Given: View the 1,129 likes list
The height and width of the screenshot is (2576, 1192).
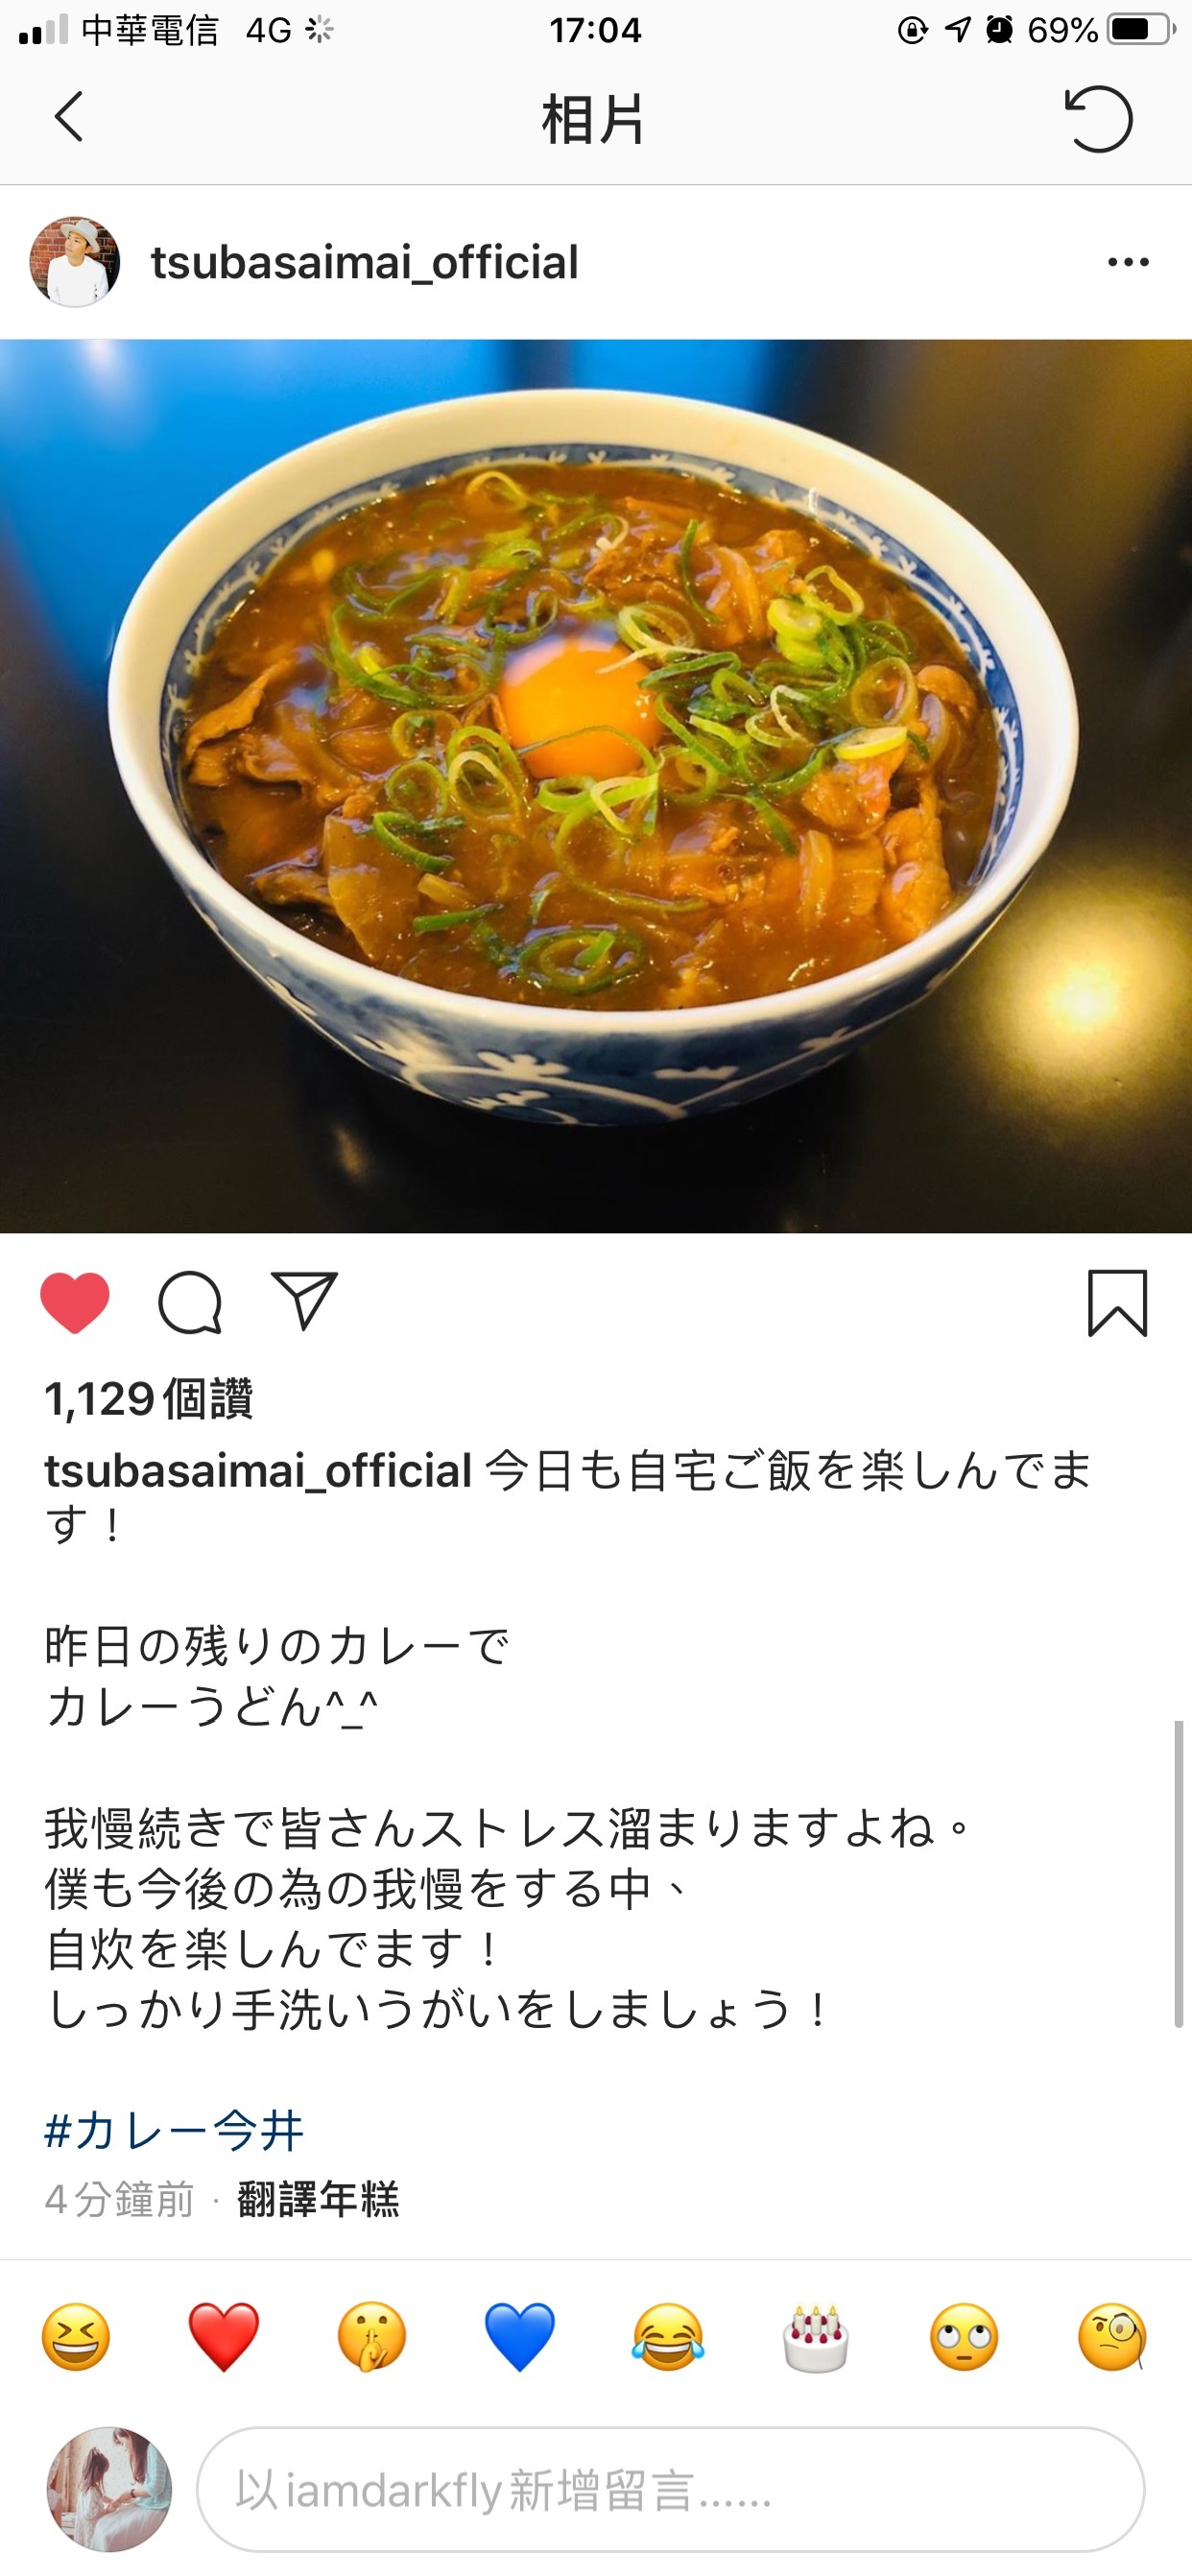Looking at the screenshot, I should click(149, 1398).
